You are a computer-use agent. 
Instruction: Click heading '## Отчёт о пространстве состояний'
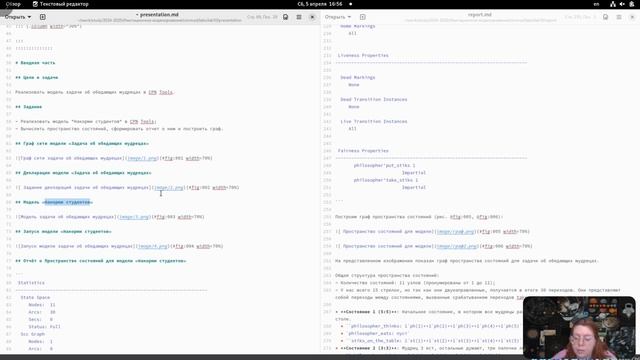(x=101, y=261)
